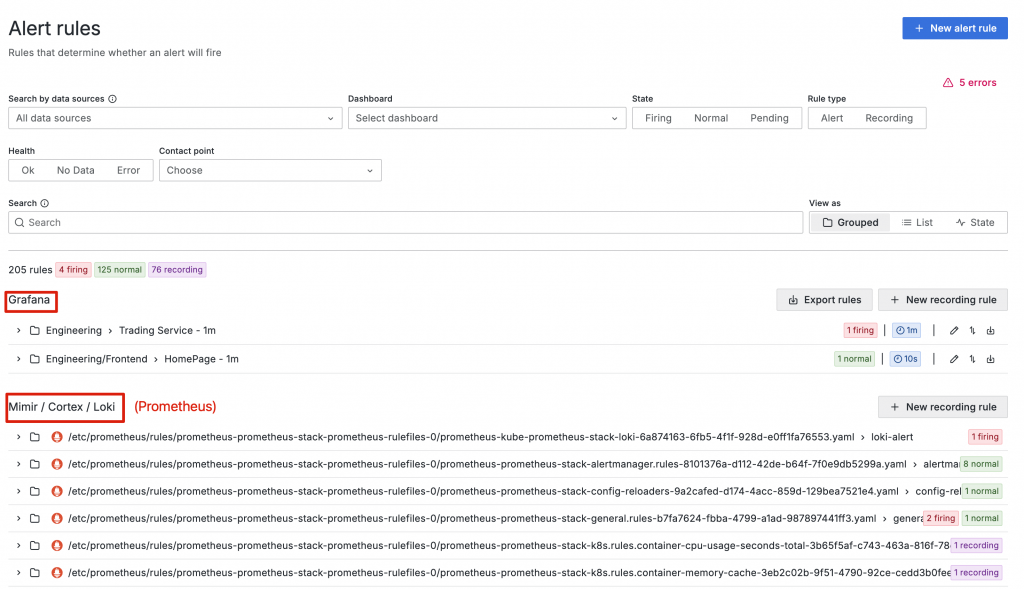Export the Trading Service - 1m group

tap(991, 330)
